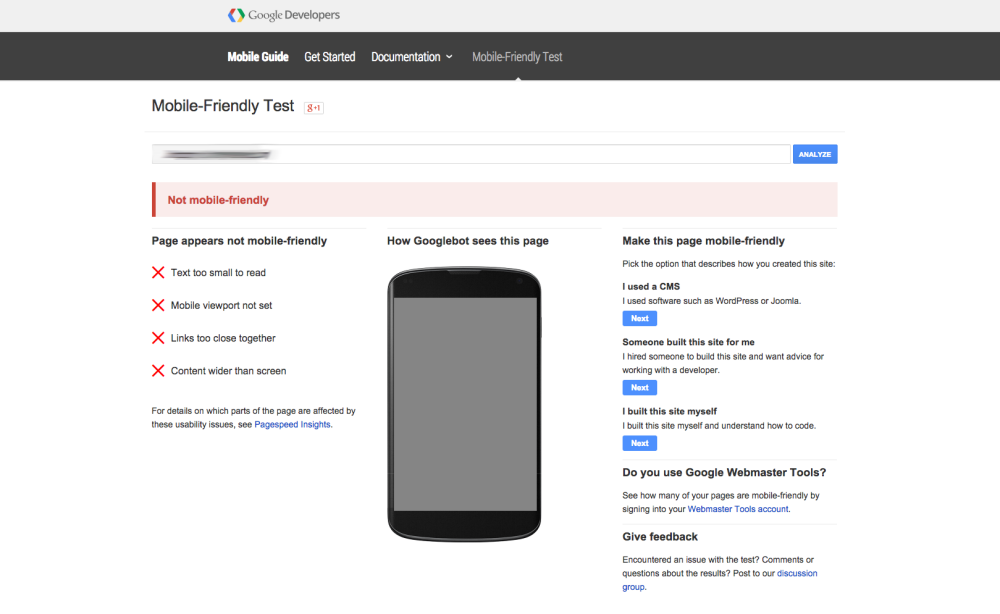The width and height of the screenshot is (1000, 614).
Task: Open the Mobile Guide nav item
Action: [x=258, y=57]
